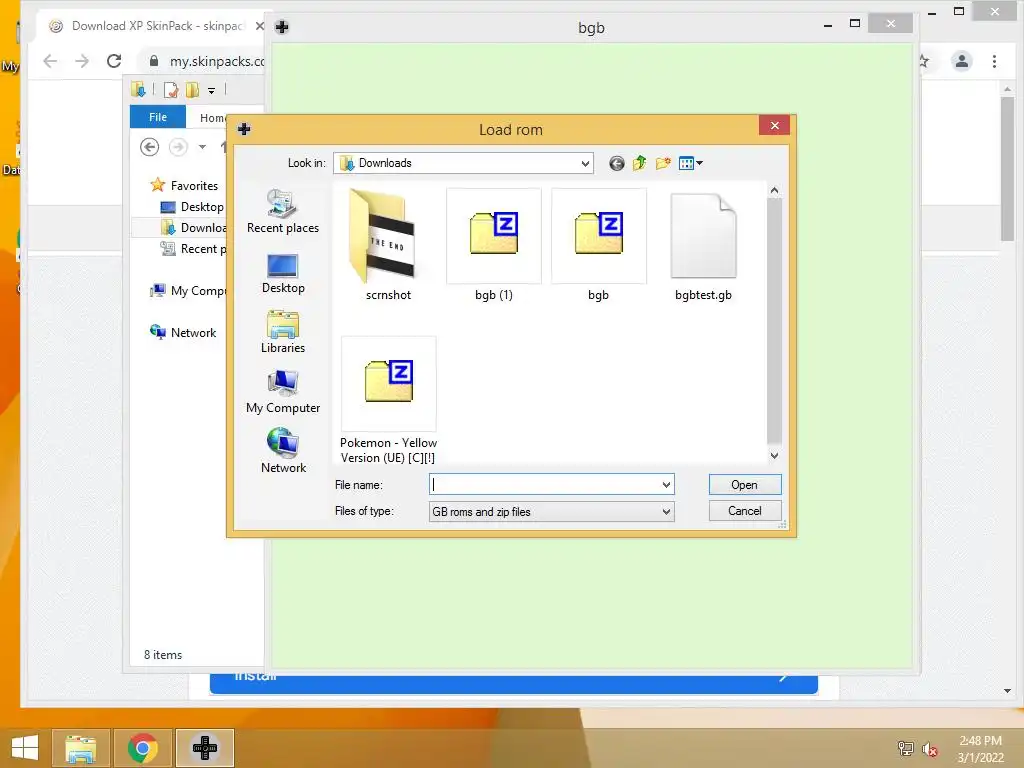Click the Cancel button
The width and height of the screenshot is (1024, 768).
744,511
